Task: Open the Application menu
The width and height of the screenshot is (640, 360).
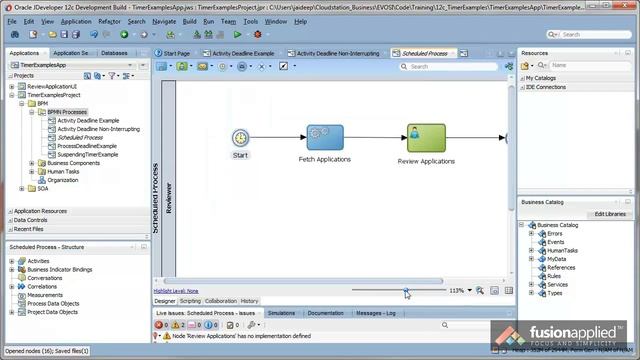Action: click(76, 22)
